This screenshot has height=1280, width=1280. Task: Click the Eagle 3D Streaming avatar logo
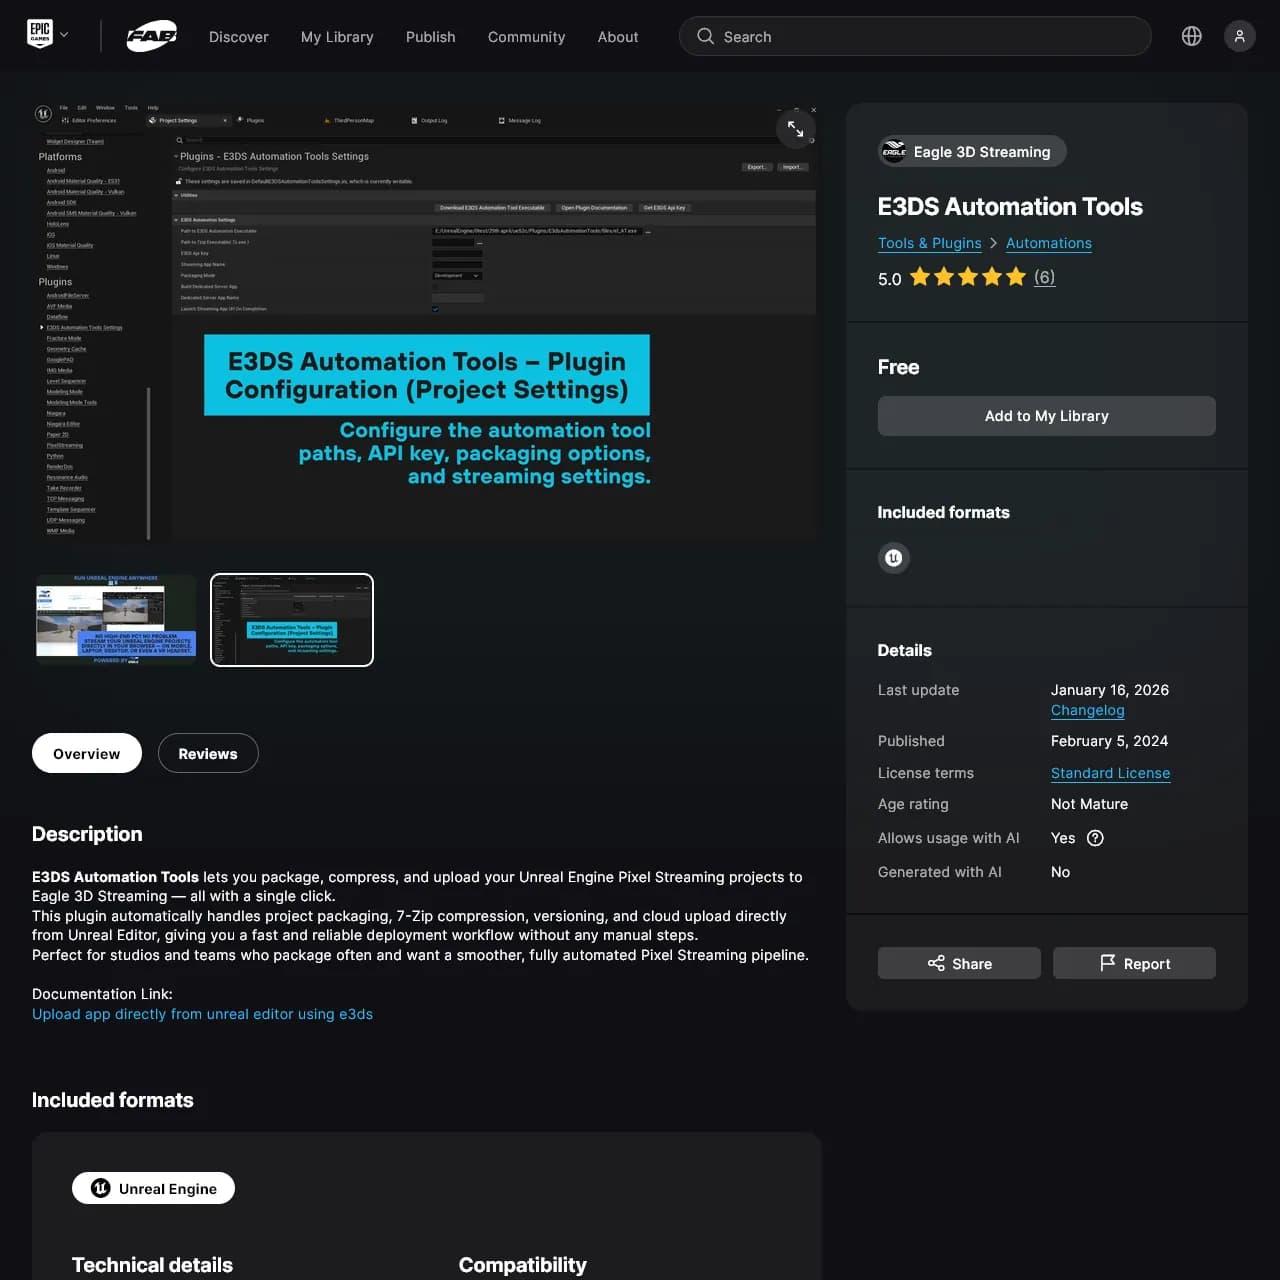pos(894,151)
